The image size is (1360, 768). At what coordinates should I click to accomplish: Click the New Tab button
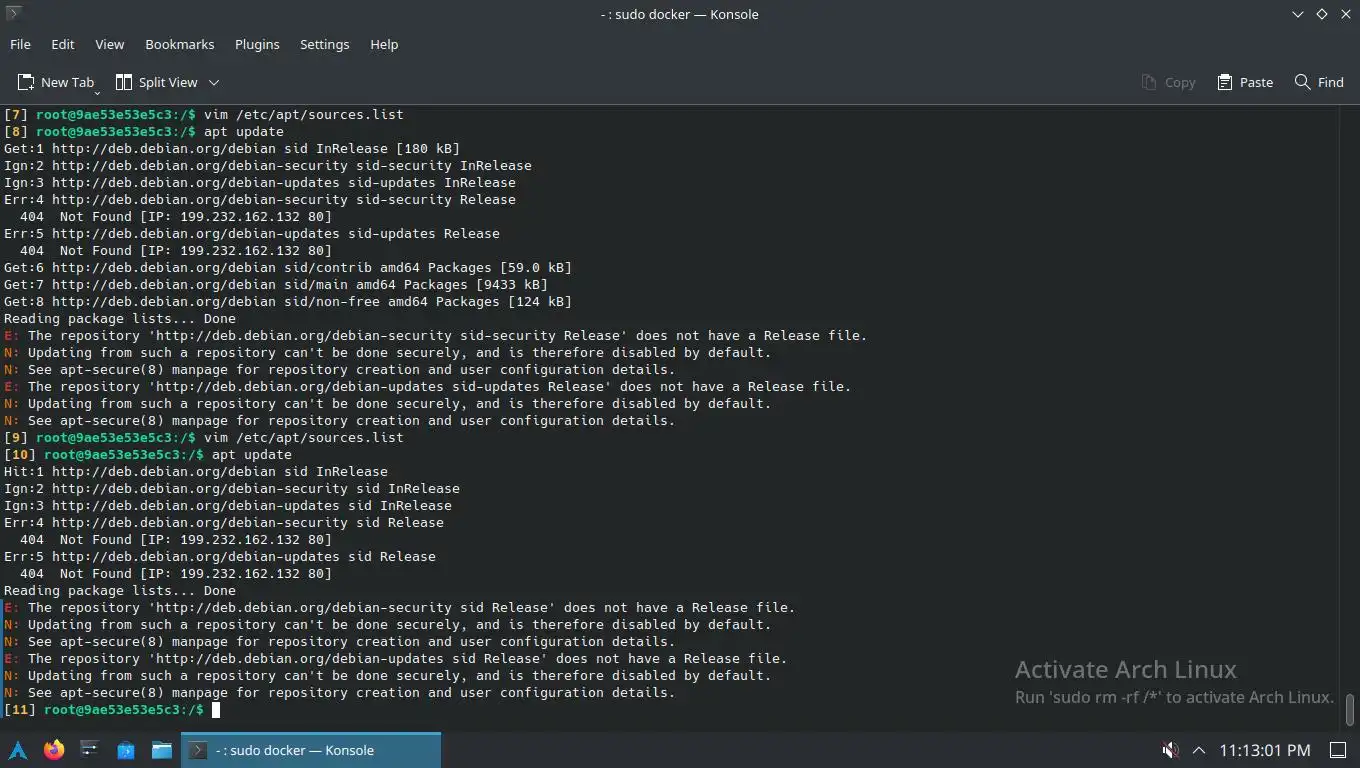(56, 82)
